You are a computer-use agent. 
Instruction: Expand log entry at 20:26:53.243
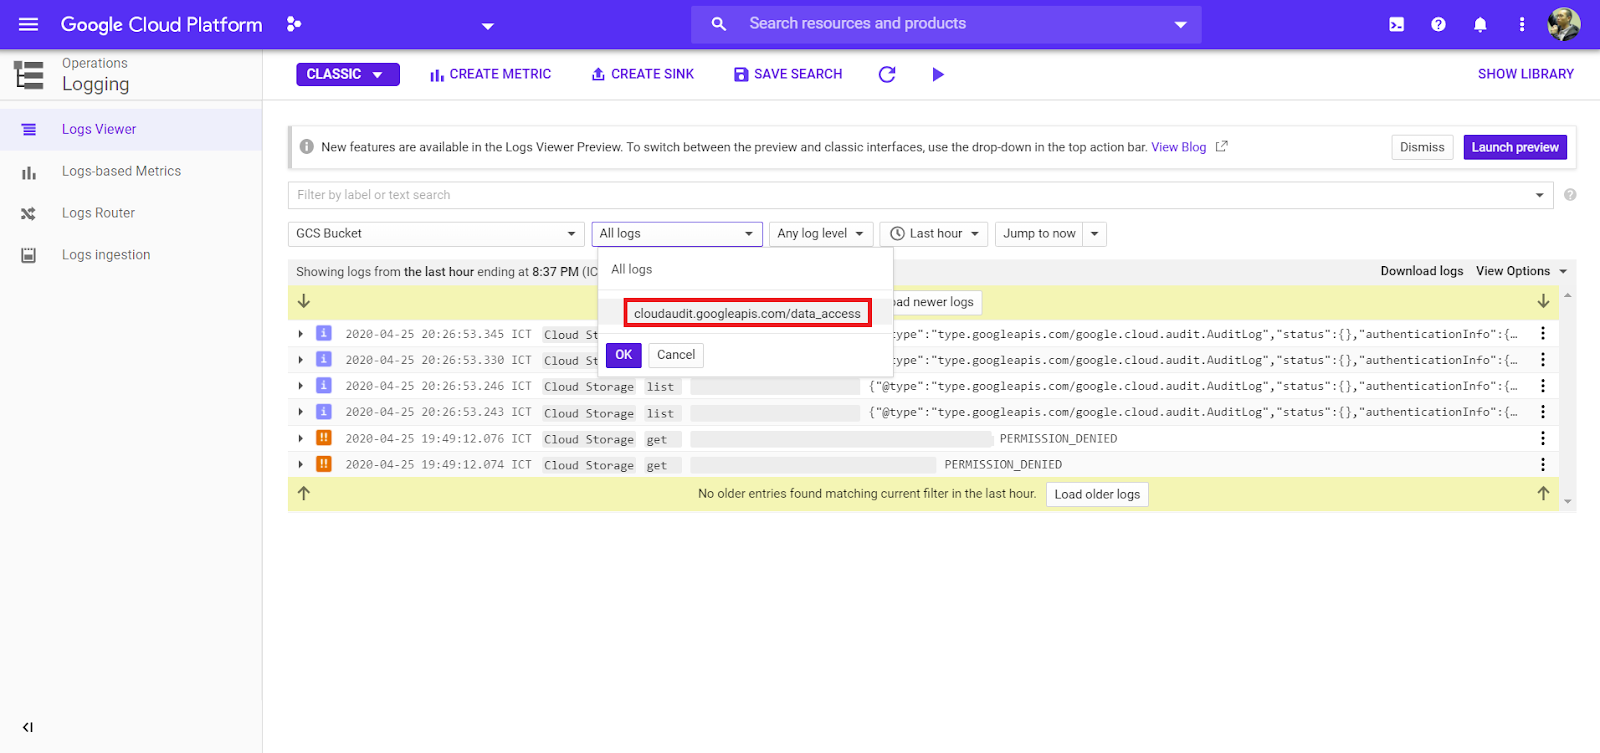[x=300, y=412]
